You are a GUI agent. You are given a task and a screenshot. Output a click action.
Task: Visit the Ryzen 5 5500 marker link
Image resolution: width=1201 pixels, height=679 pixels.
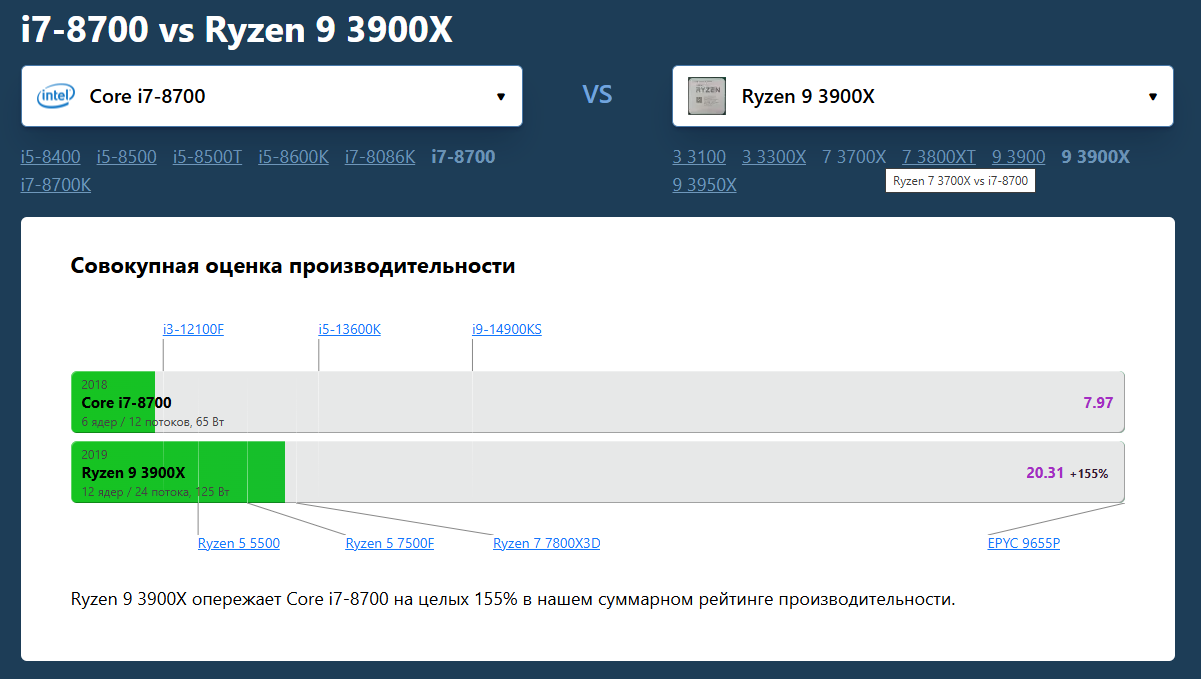pos(239,544)
